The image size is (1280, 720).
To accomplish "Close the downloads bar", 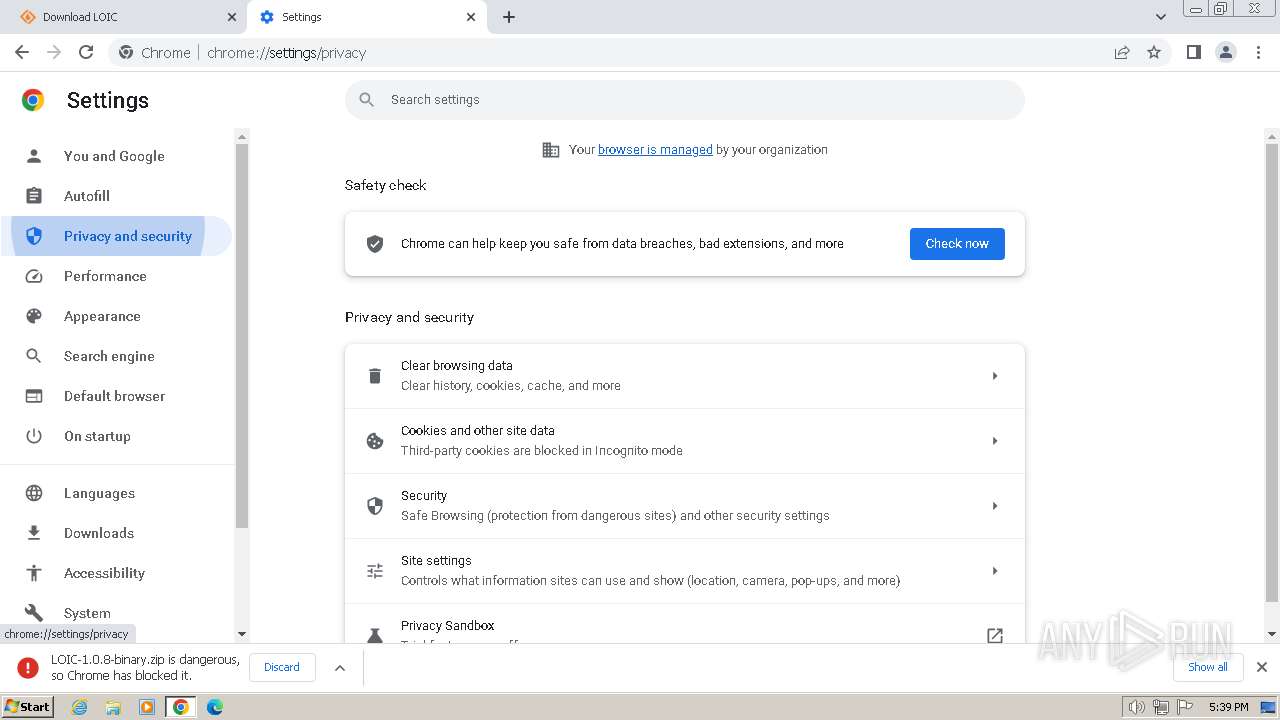I will (1262, 667).
